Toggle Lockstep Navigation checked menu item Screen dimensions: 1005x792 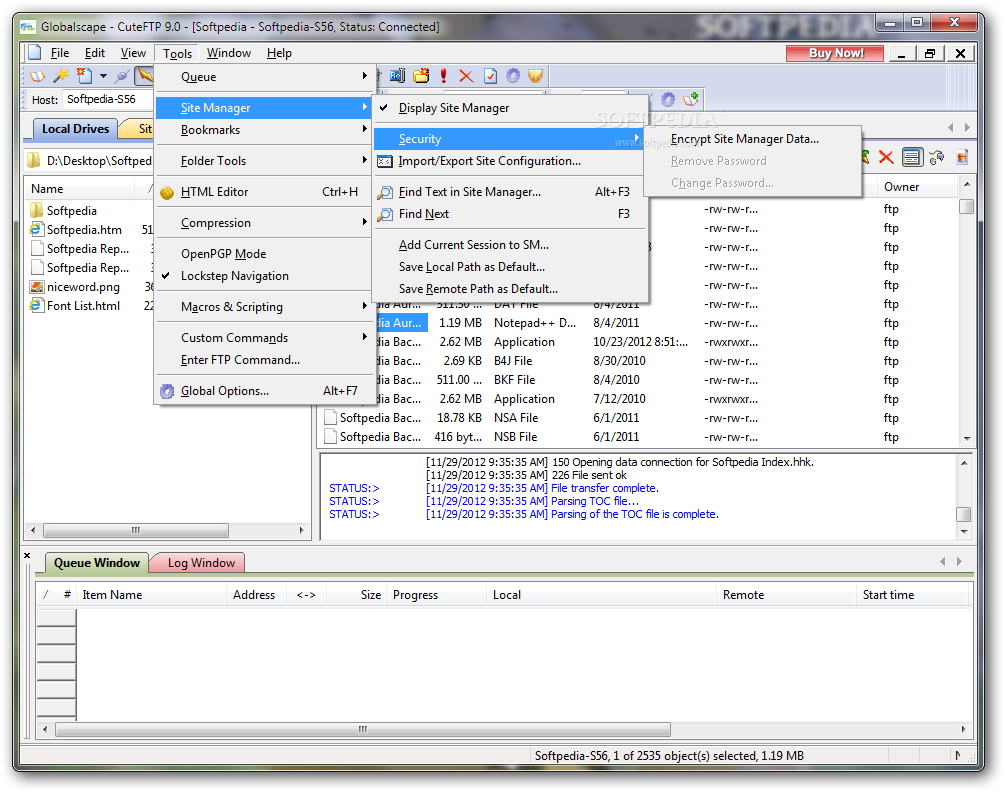click(263, 276)
